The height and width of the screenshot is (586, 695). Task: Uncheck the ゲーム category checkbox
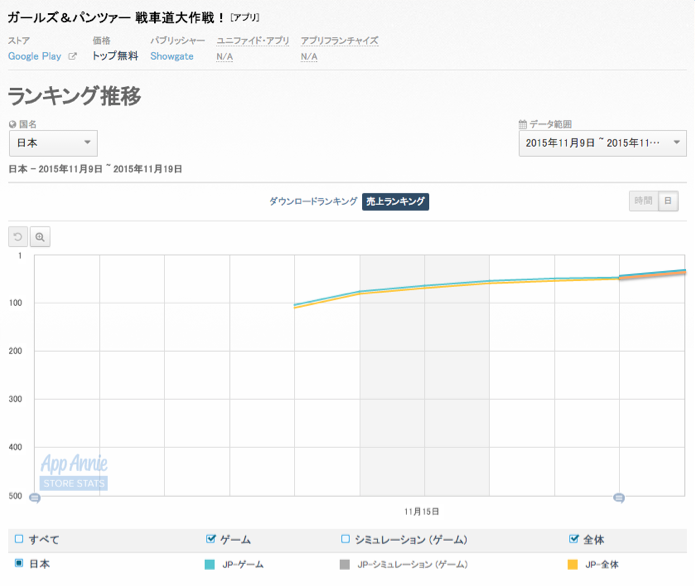[211, 539]
